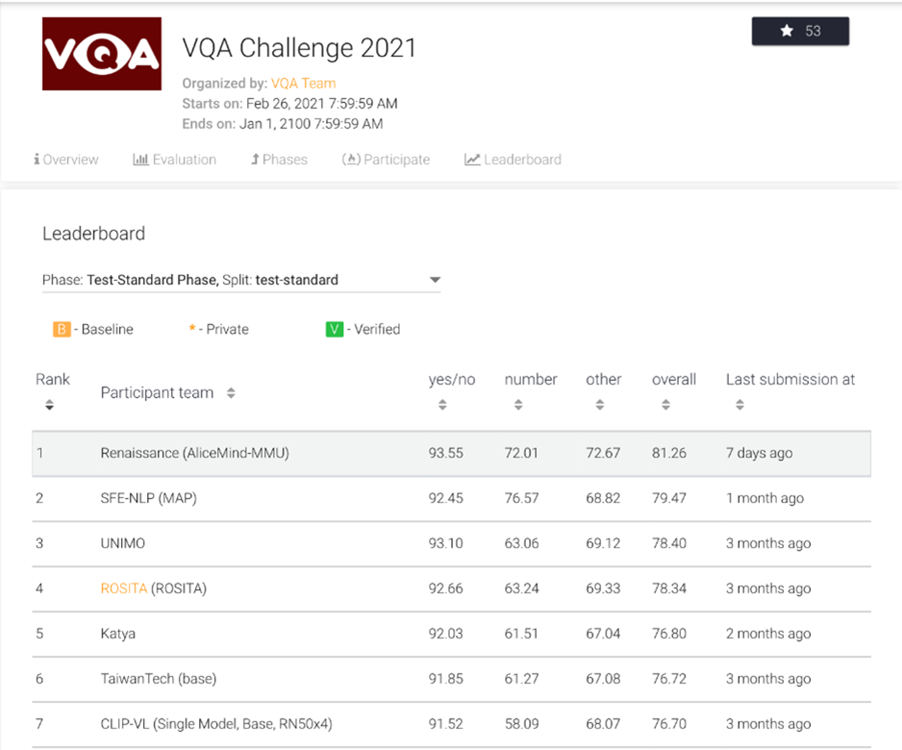Star the challenge with the star button
The image size is (902, 750).
coord(800,31)
